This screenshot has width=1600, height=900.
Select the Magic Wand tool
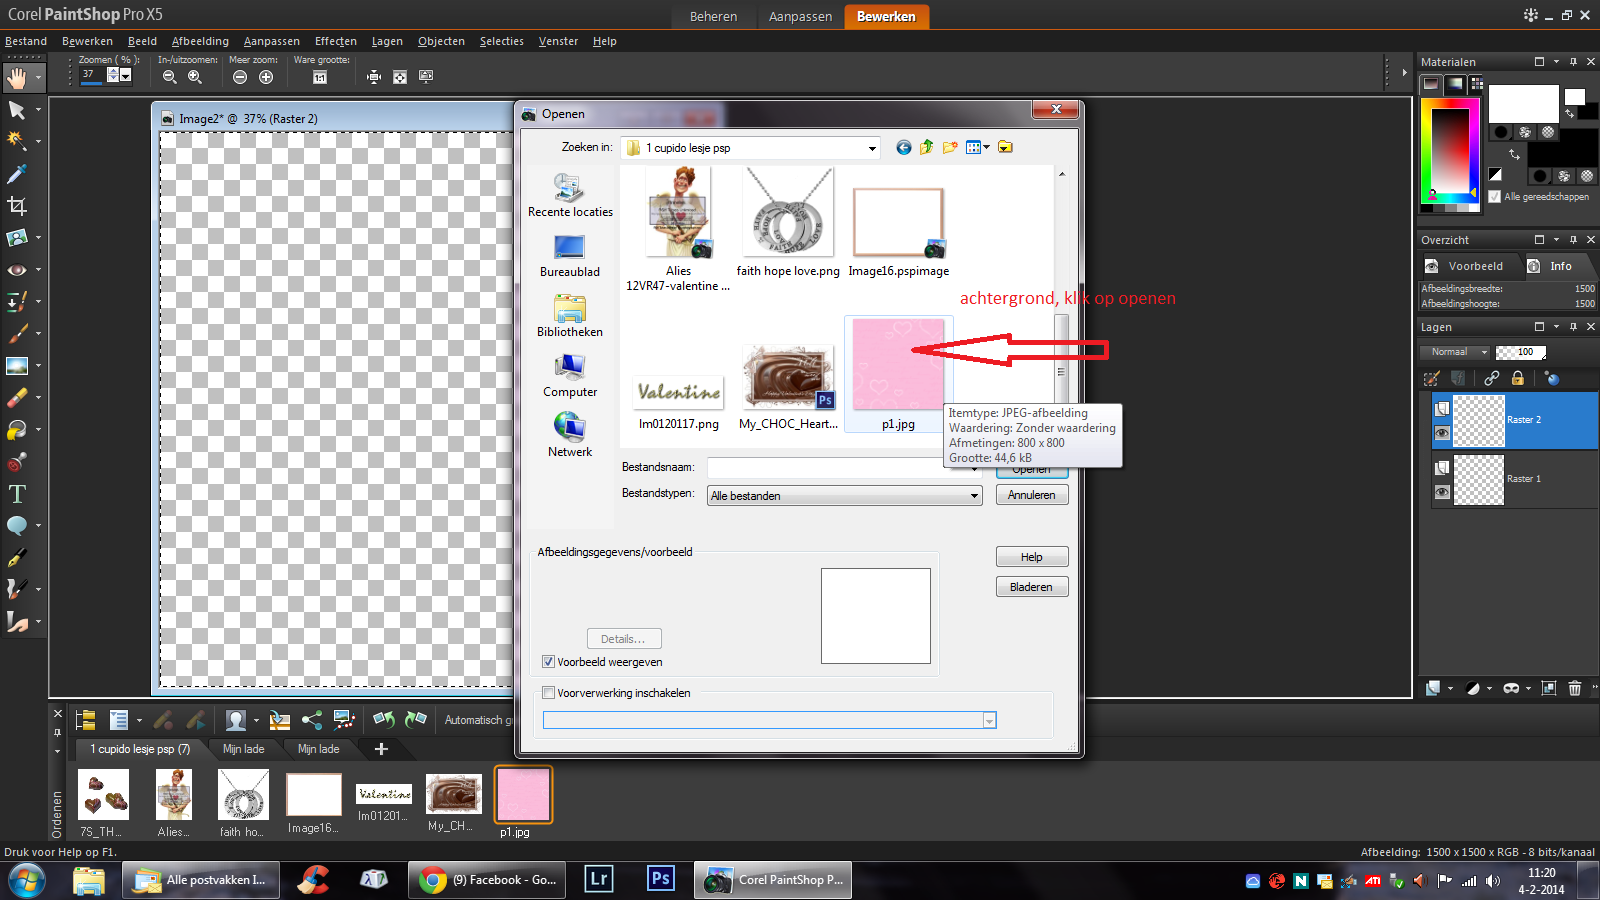click(x=17, y=141)
